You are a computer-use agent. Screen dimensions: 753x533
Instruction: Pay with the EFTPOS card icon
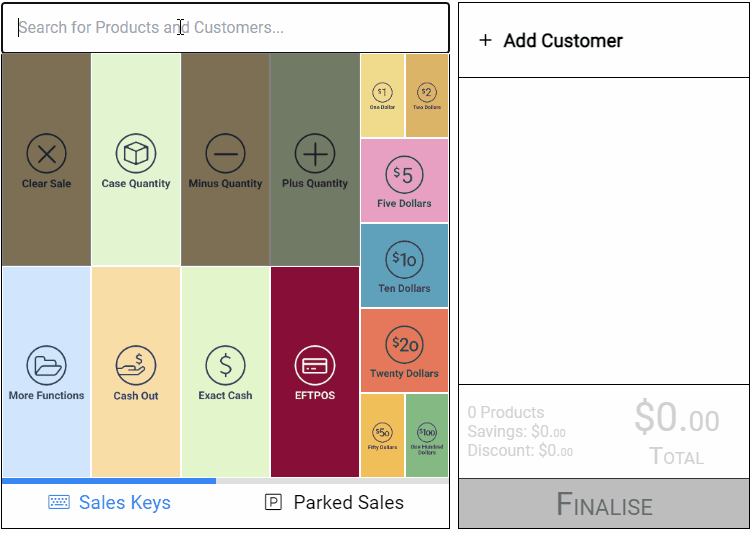pos(315,365)
